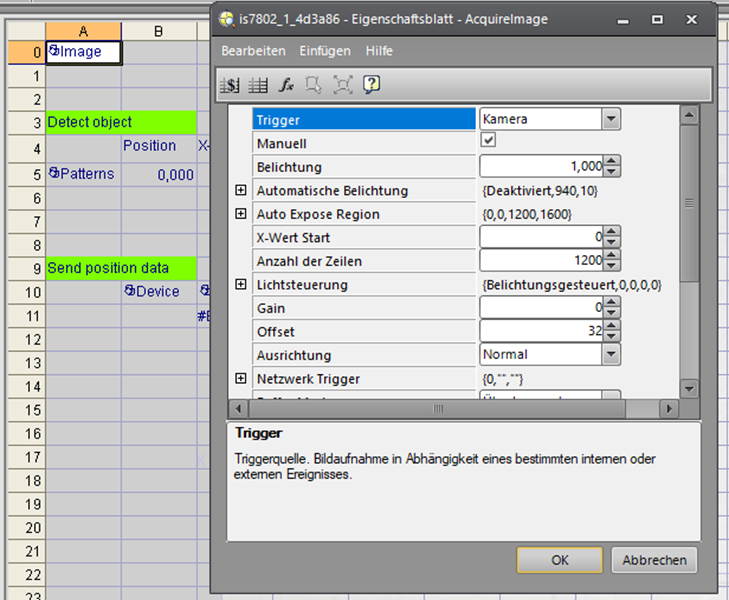Click the Abbrechen button
The height and width of the screenshot is (600, 729).
tap(654, 559)
